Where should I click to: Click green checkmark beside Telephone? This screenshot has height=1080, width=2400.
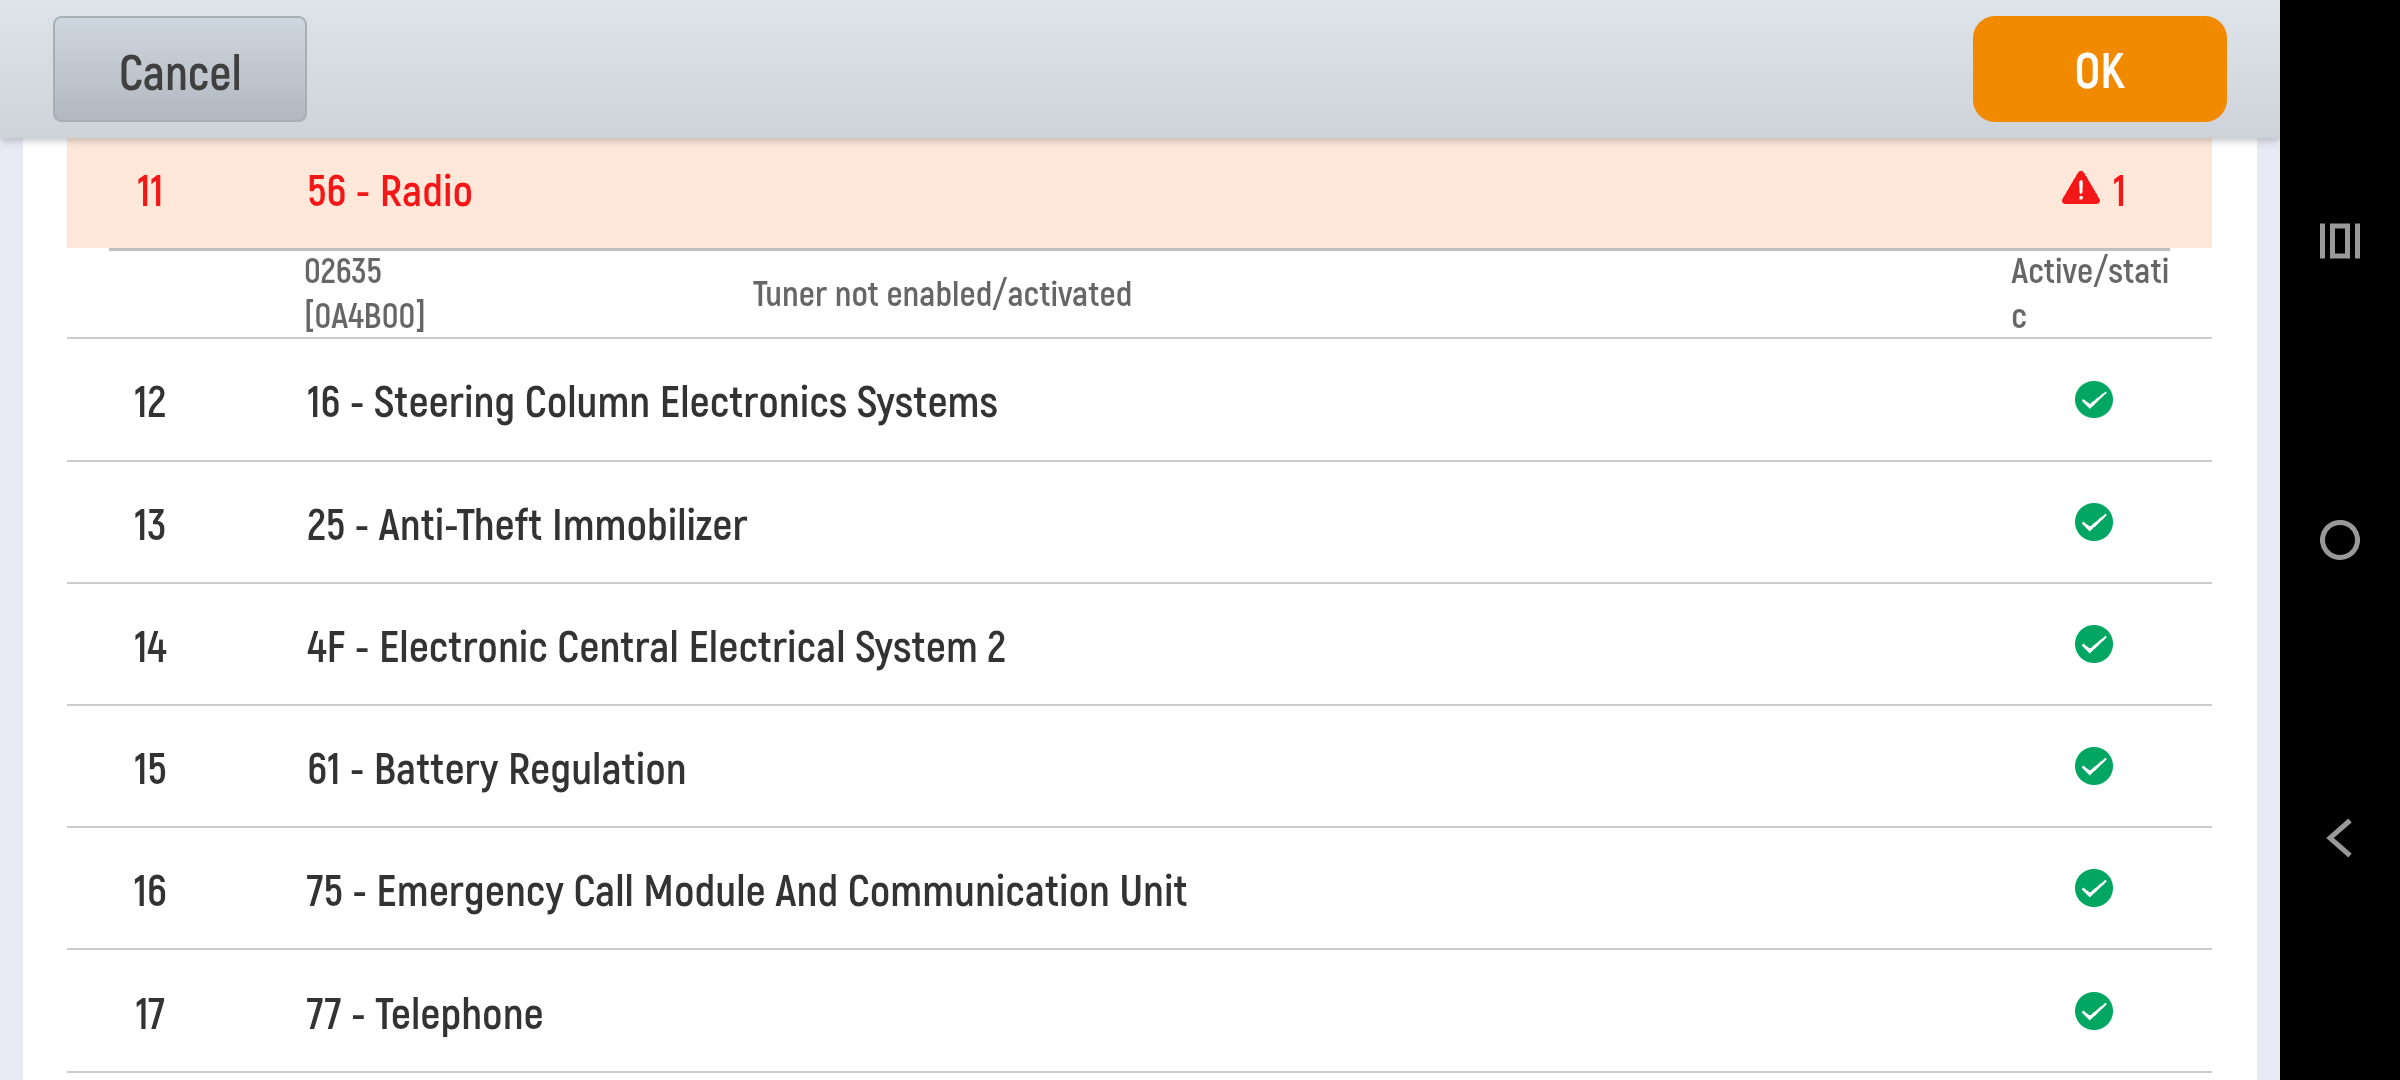pyautogui.click(x=2093, y=1011)
